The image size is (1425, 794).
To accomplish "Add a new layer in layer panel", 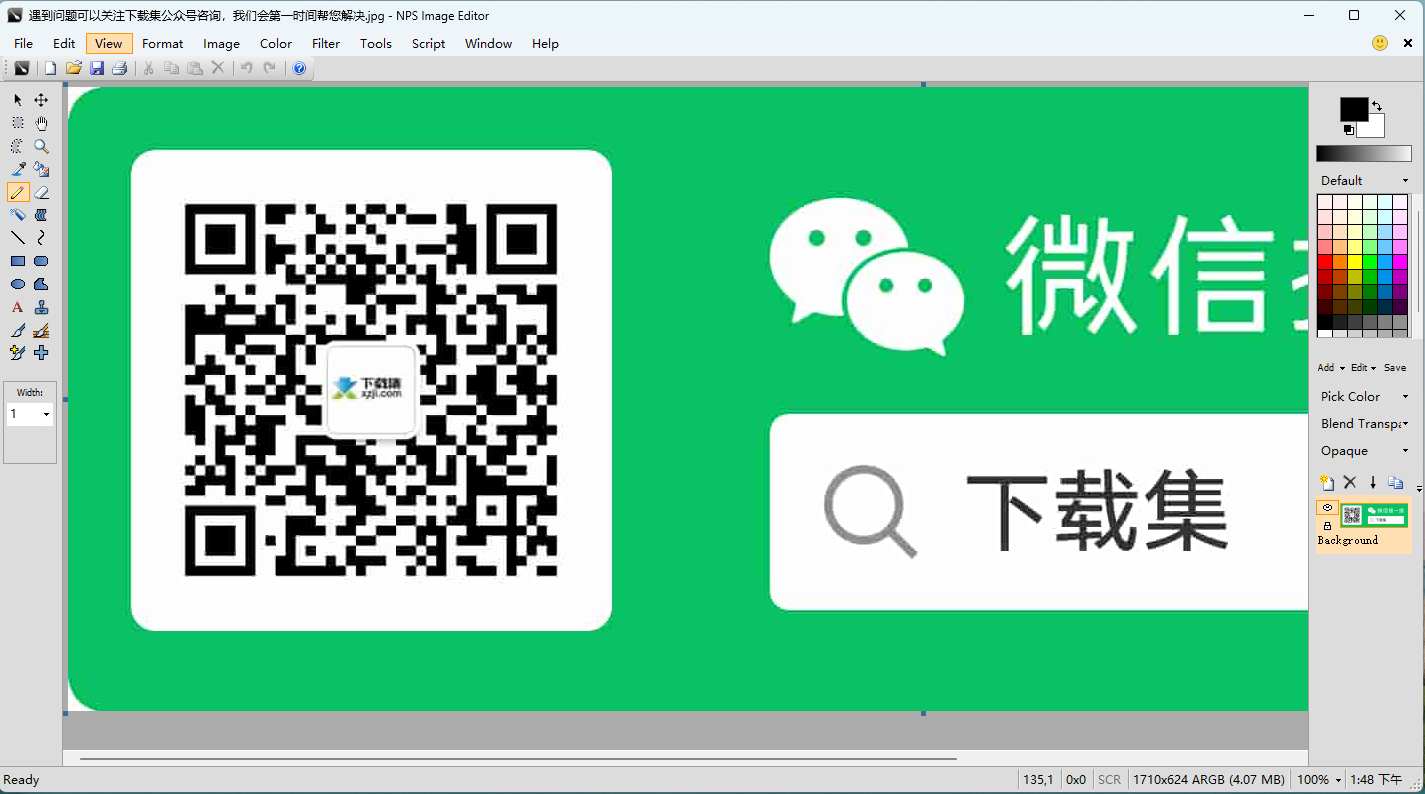I will point(1327,483).
